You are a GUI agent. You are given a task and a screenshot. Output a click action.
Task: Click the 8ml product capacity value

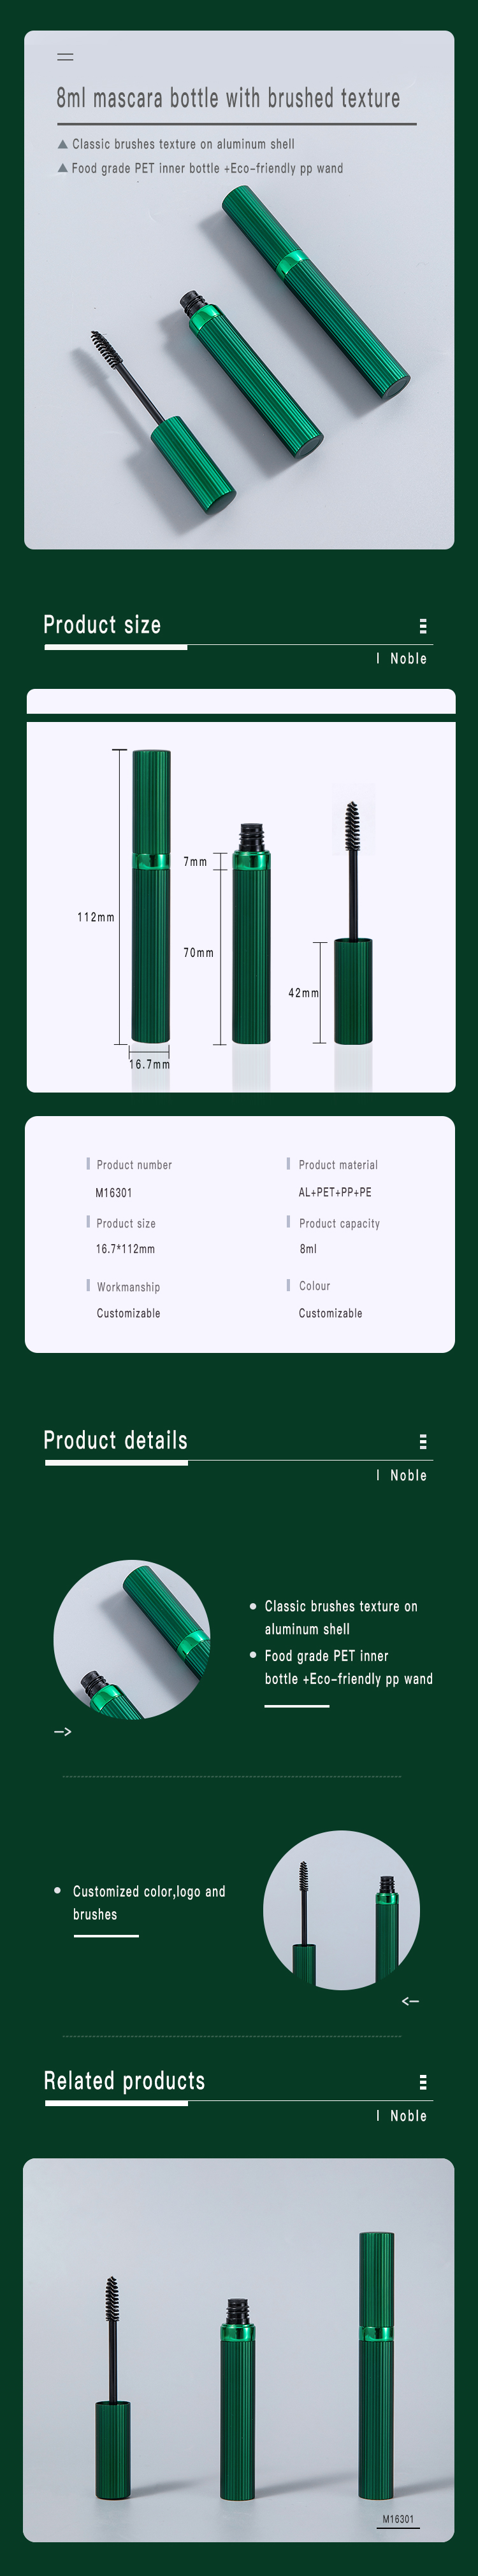click(x=308, y=1249)
